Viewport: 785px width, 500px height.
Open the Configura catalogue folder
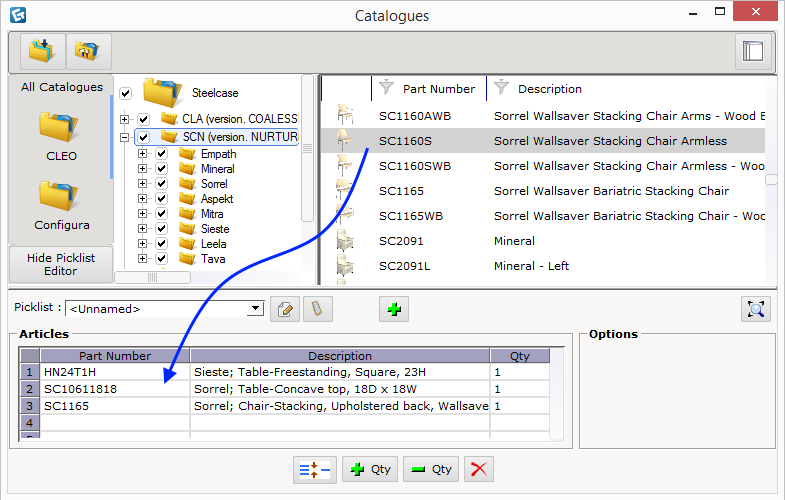pyautogui.click(x=59, y=196)
